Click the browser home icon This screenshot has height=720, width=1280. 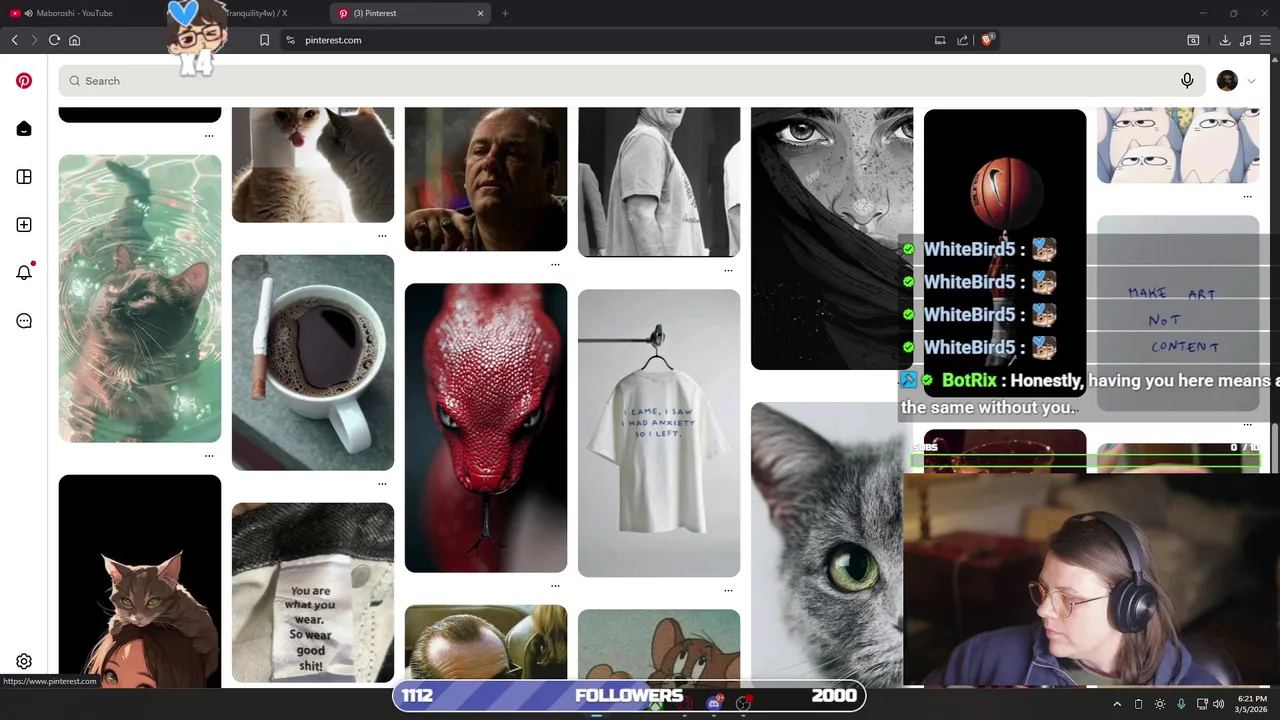[74, 40]
